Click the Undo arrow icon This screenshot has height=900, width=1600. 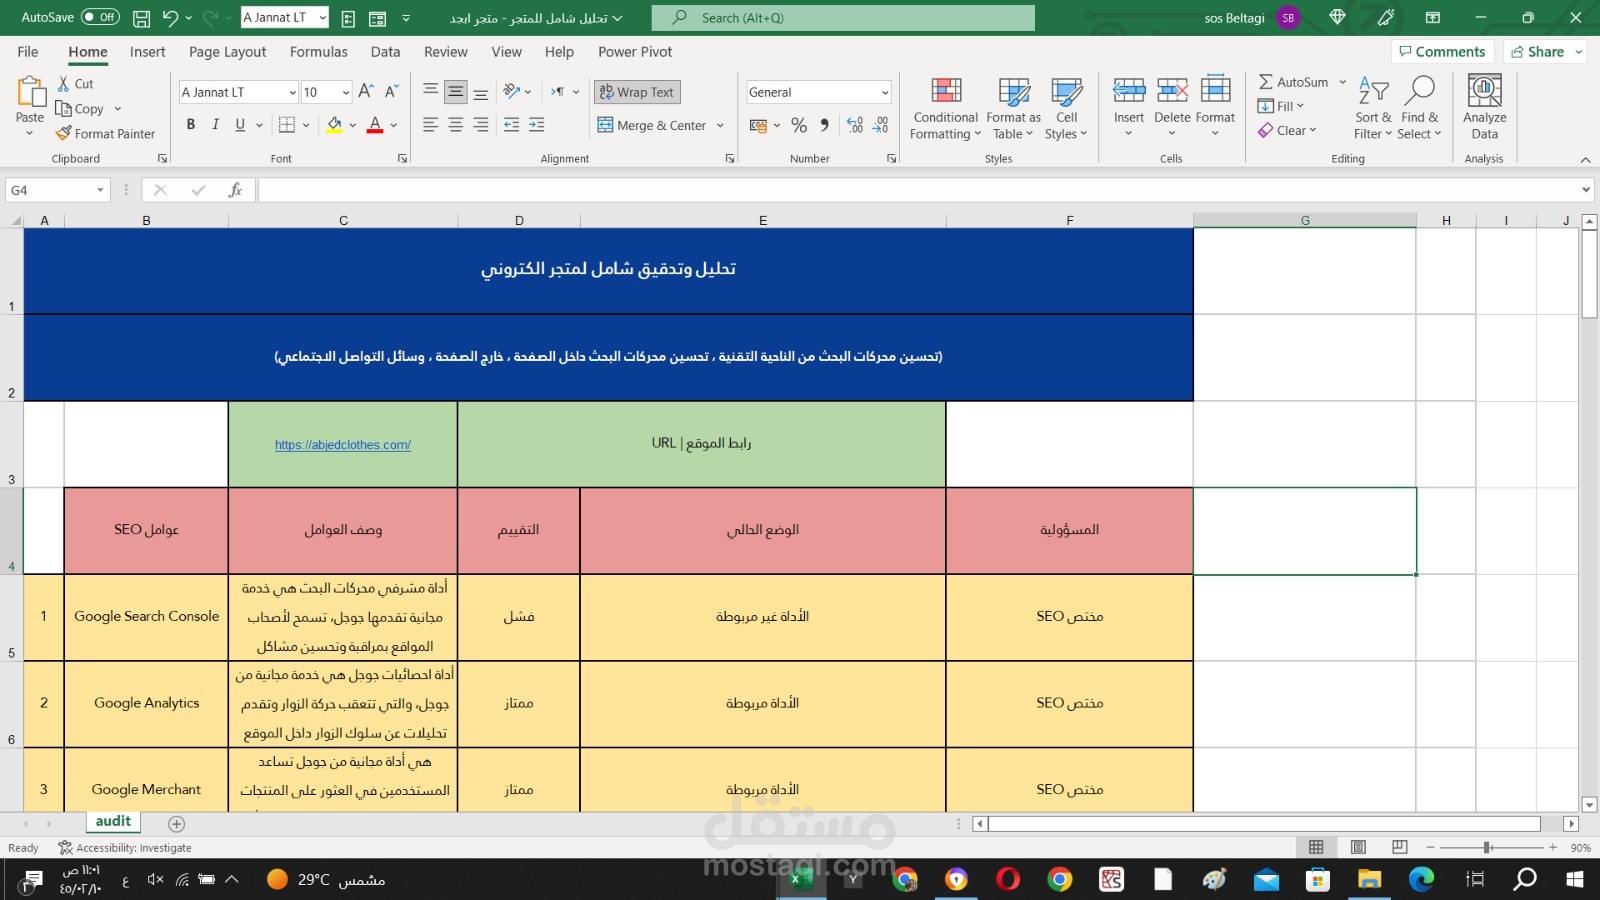[x=170, y=18]
